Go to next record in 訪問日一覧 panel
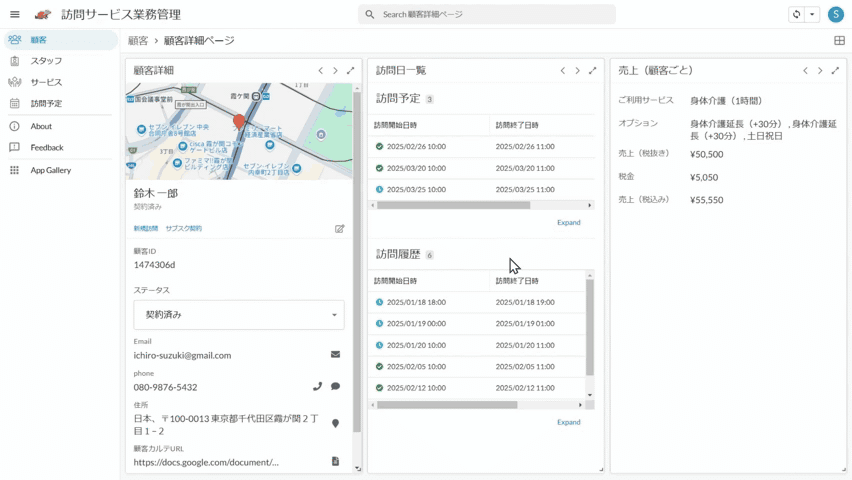Image resolution: width=852 pixels, height=480 pixels. click(577, 71)
